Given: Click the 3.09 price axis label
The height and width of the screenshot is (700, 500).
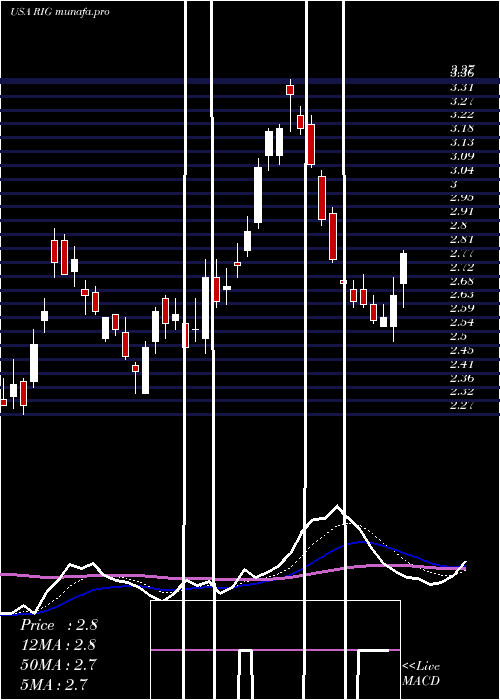Looking at the screenshot, I should [462, 156].
